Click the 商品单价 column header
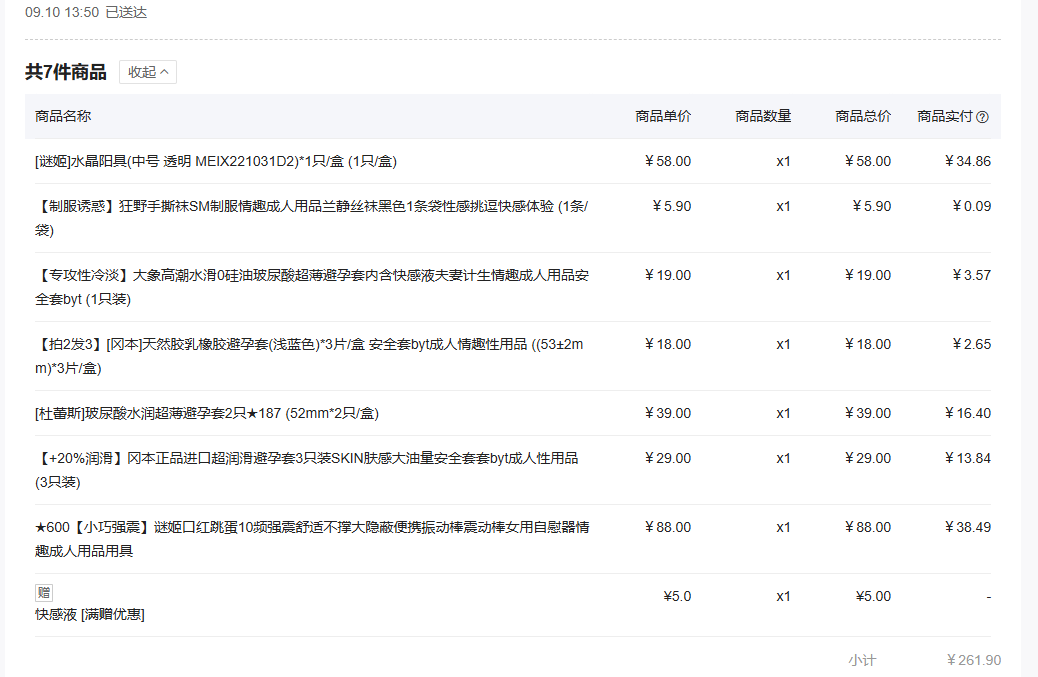 click(663, 116)
